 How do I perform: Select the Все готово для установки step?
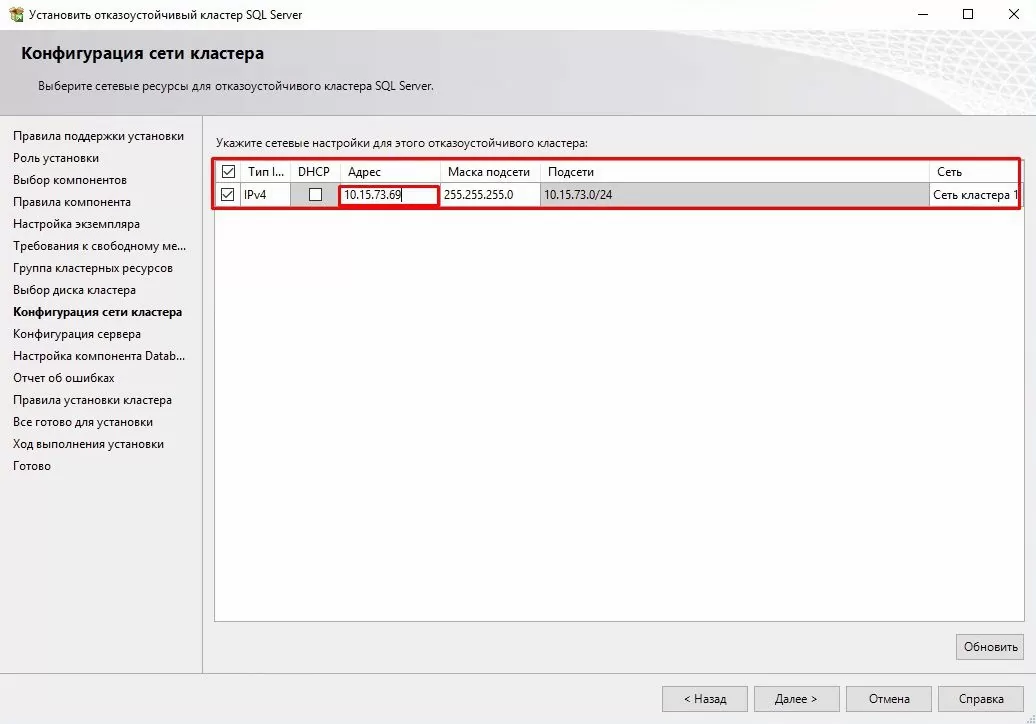pos(83,422)
